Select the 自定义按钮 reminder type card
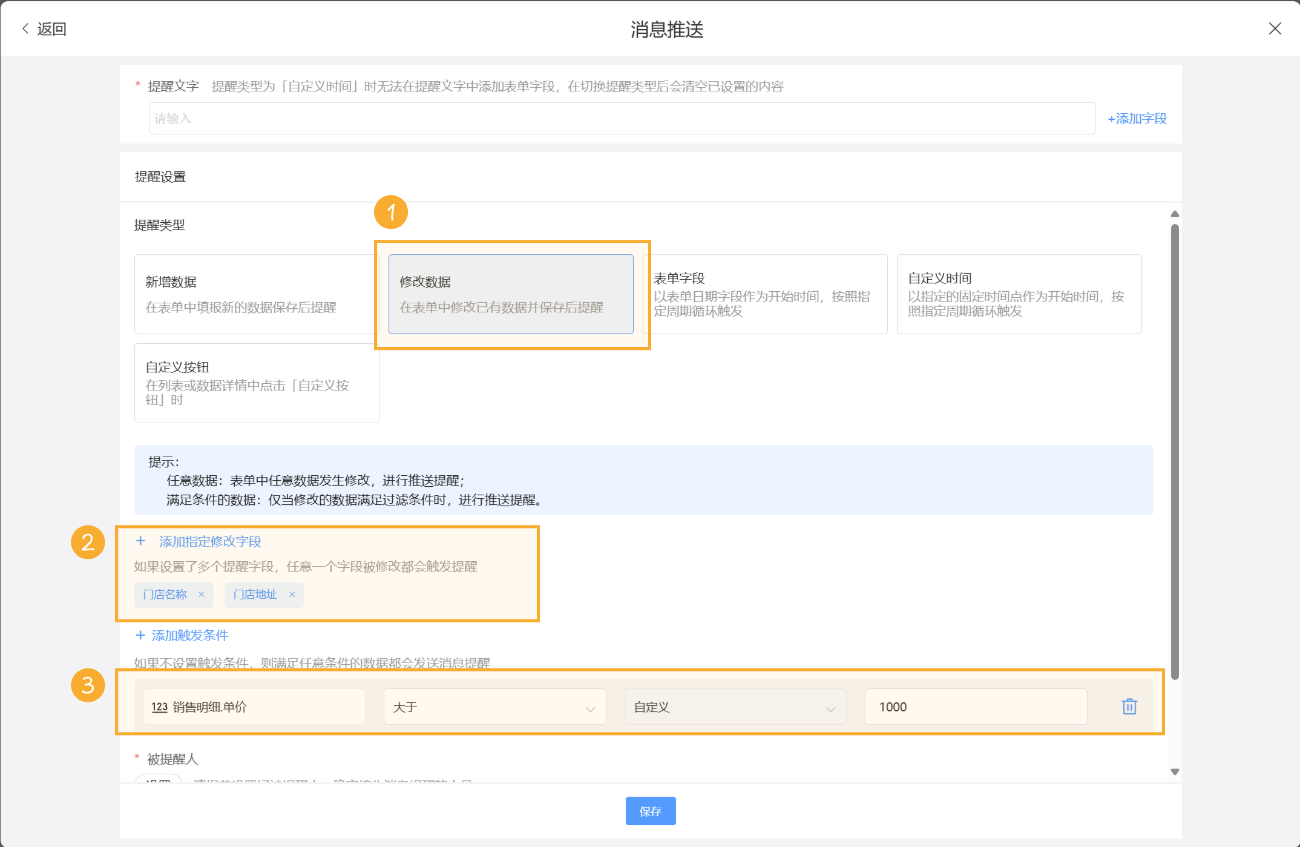This screenshot has height=847, width=1300. point(255,383)
